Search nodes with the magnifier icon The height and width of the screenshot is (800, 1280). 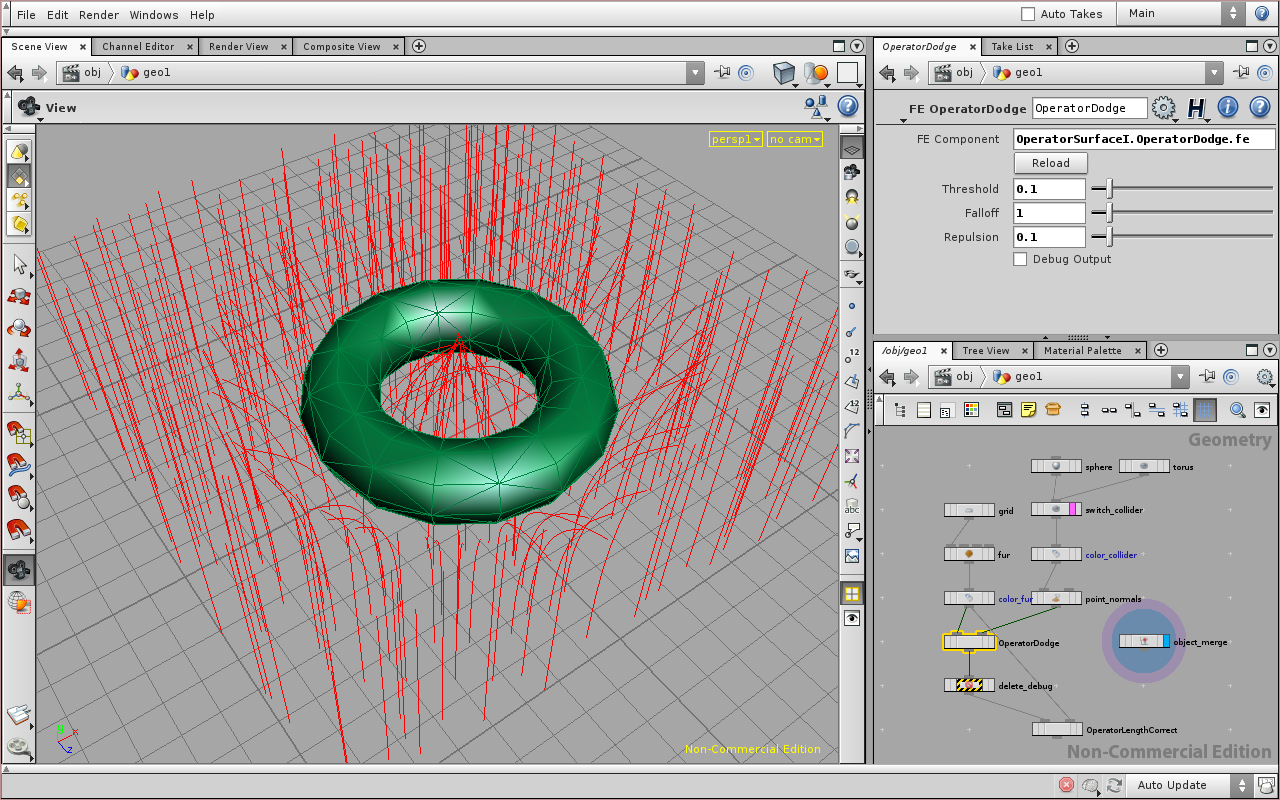pos(1238,409)
